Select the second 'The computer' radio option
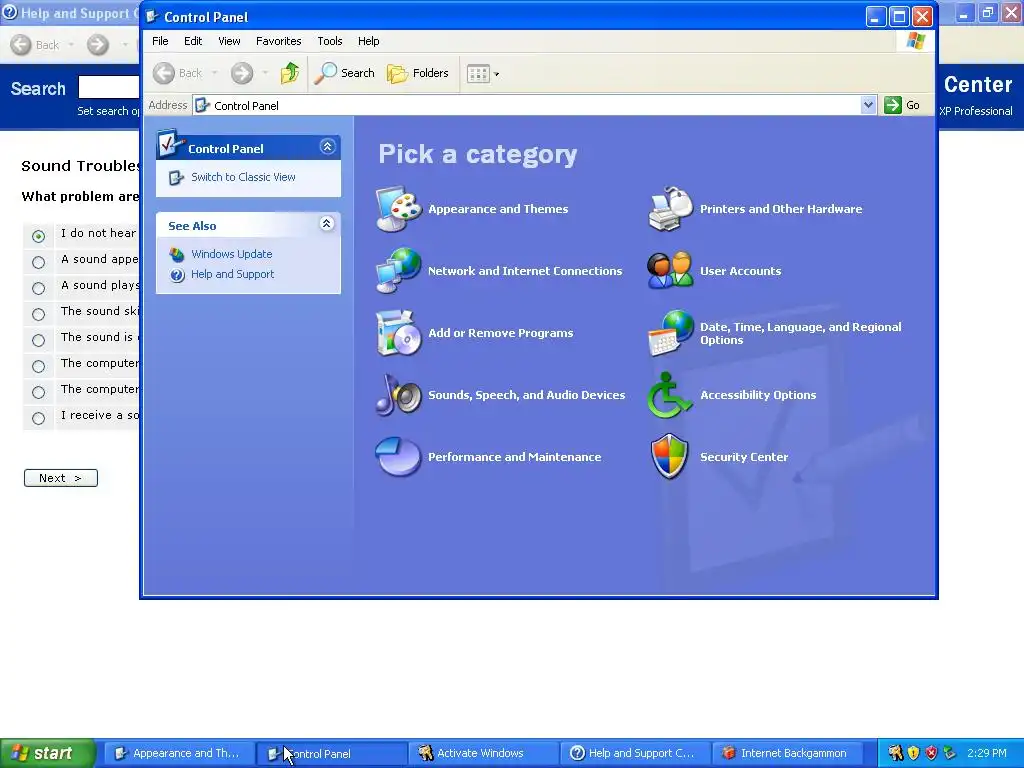The width and height of the screenshot is (1024, 768). (39, 392)
